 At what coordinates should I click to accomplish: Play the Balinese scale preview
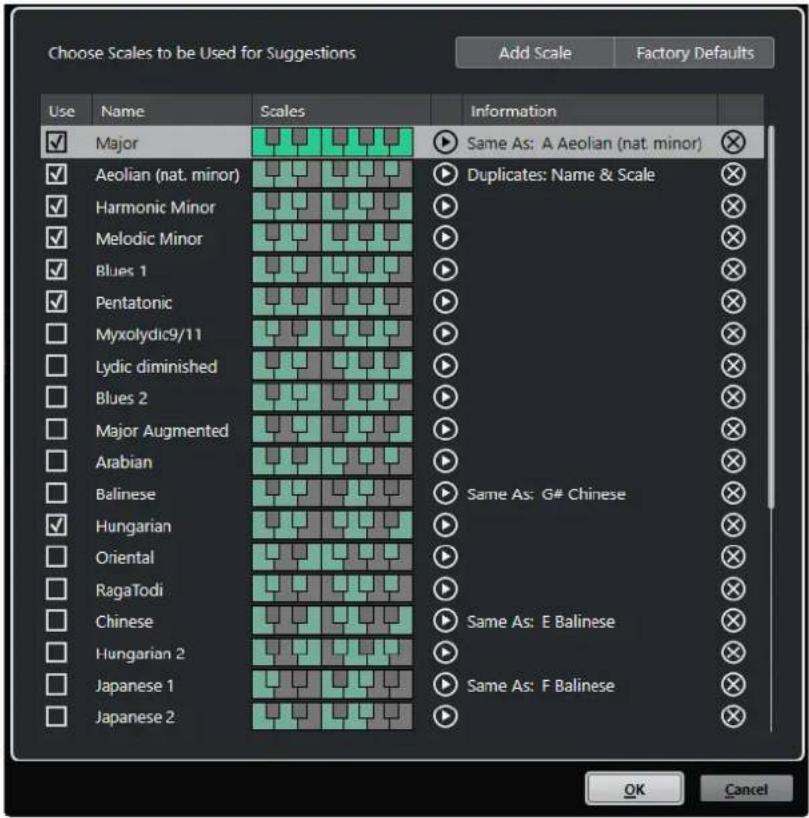(x=445, y=493)
